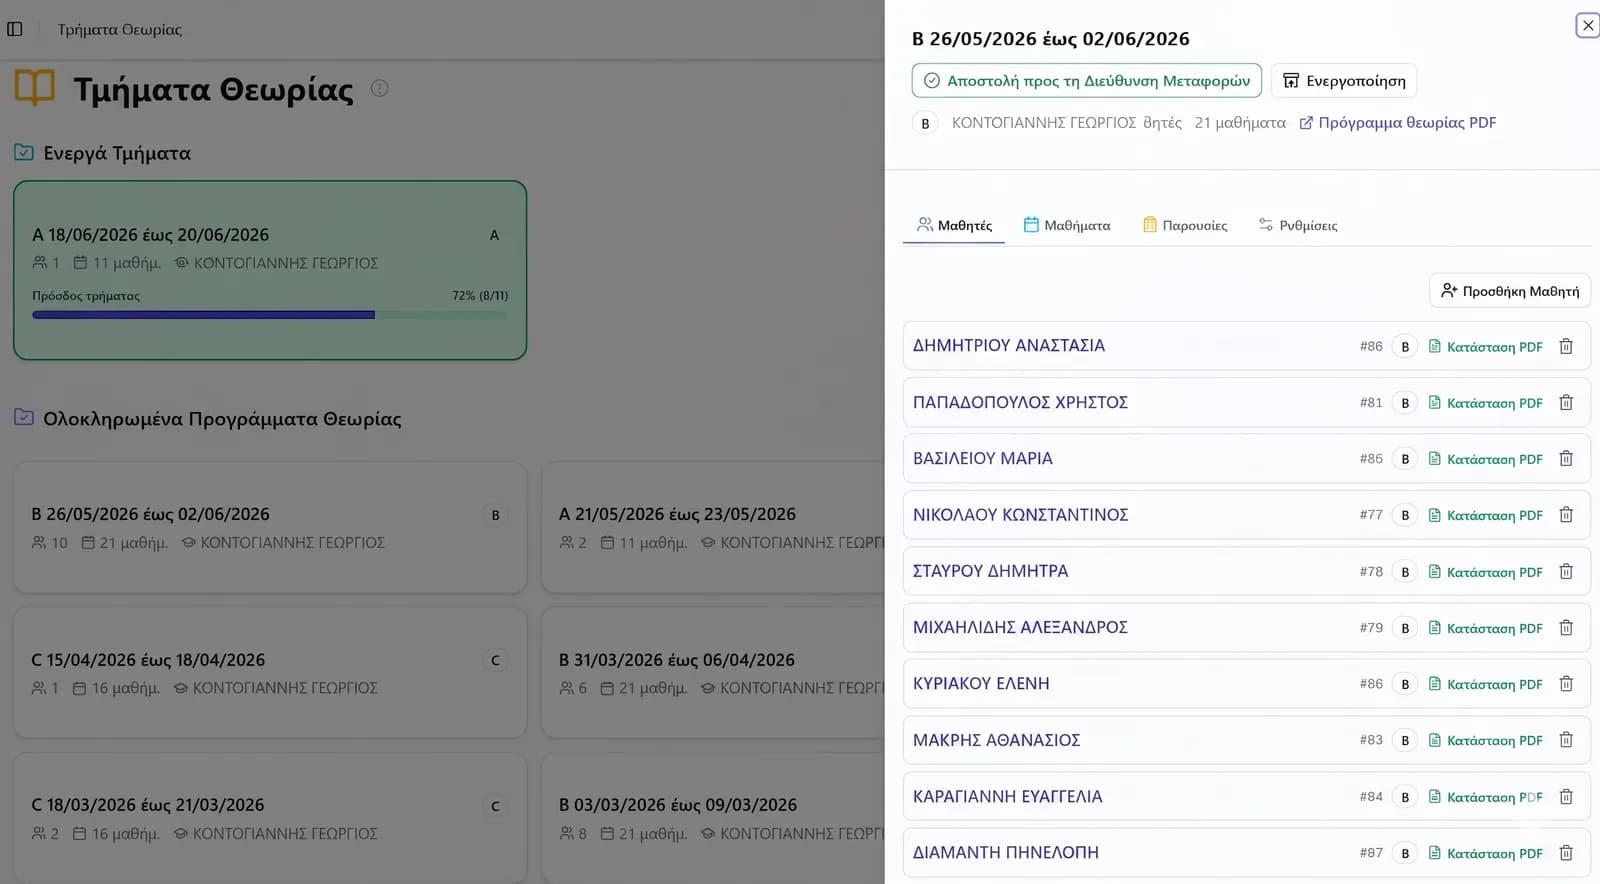The width and height of the screenshot is (1600, 884).
Task: Click student name ΣΤΑΥΡΟΥ ΔΗΜΗΤΡΑ
Action: coord(990,571)
